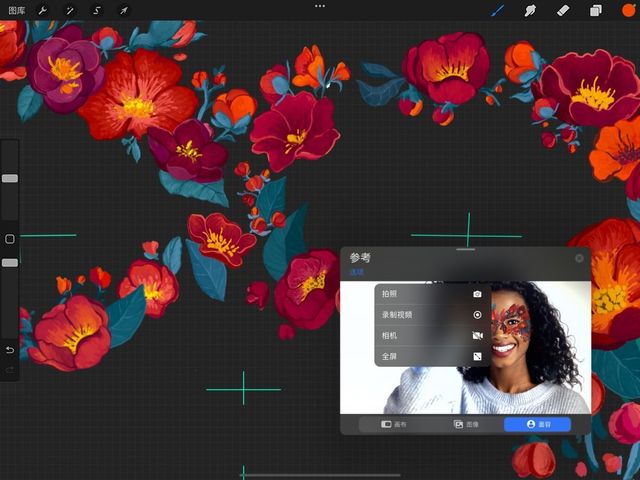This screenshot has height=480, width=640.
Task: Open the orange active color swatch
Action: pyautogui.click(x=629, y=10)
